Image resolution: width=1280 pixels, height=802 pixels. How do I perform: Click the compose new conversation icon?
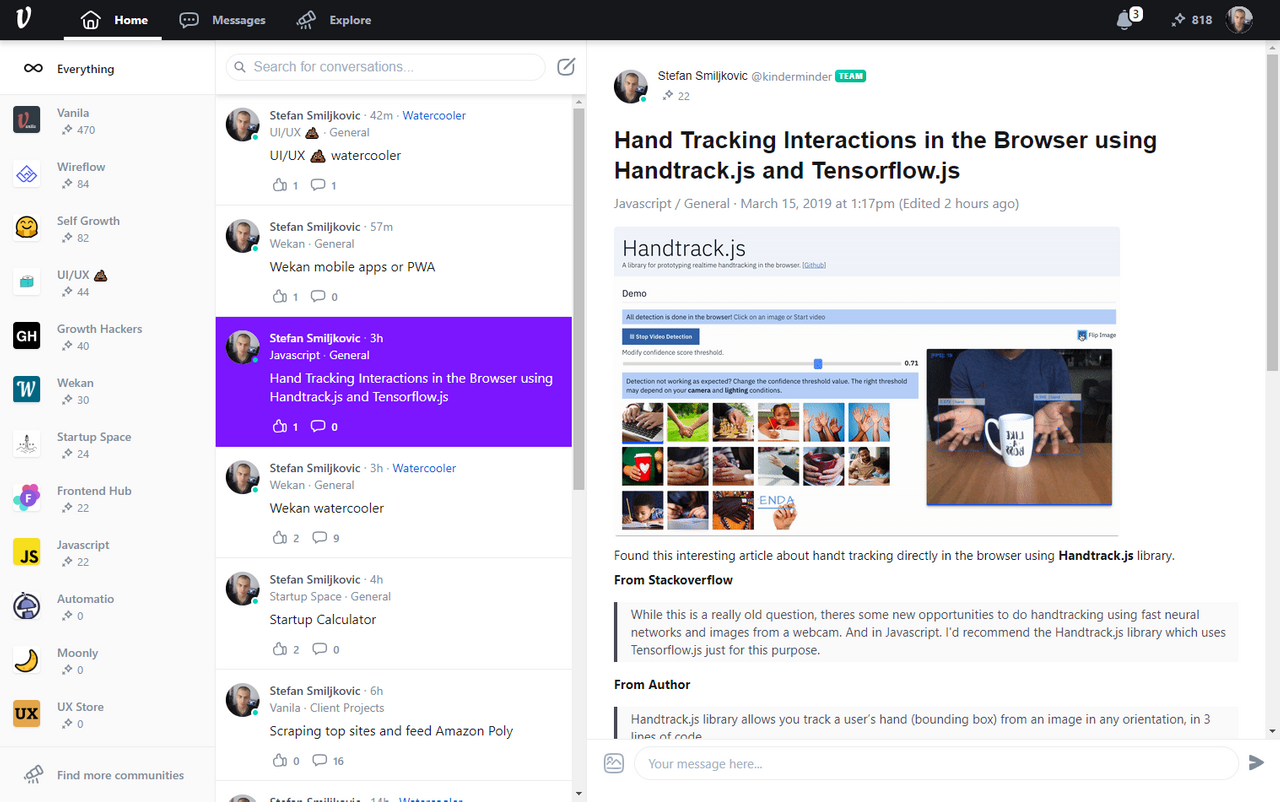click(566, 67)
